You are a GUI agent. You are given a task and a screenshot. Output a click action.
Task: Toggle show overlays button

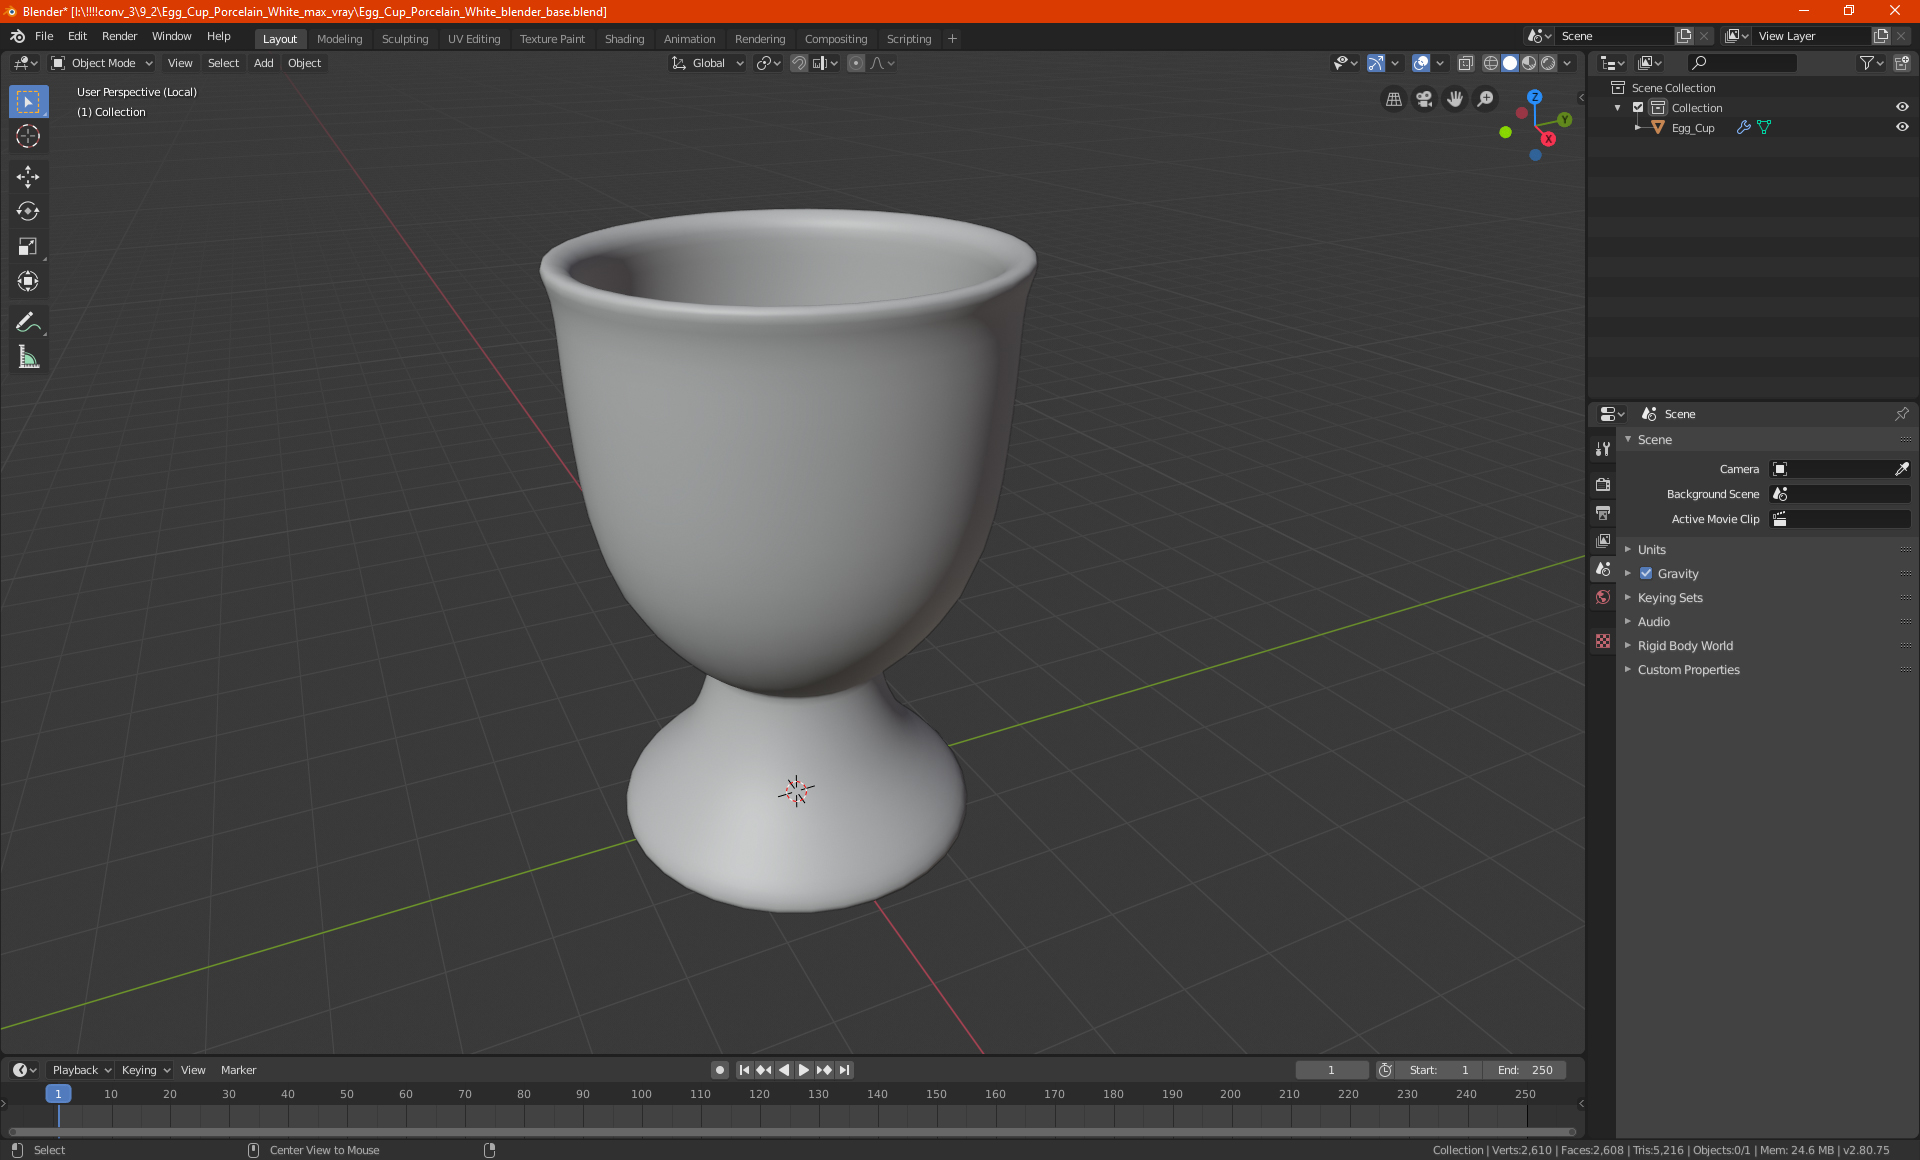click(1421, 63)
